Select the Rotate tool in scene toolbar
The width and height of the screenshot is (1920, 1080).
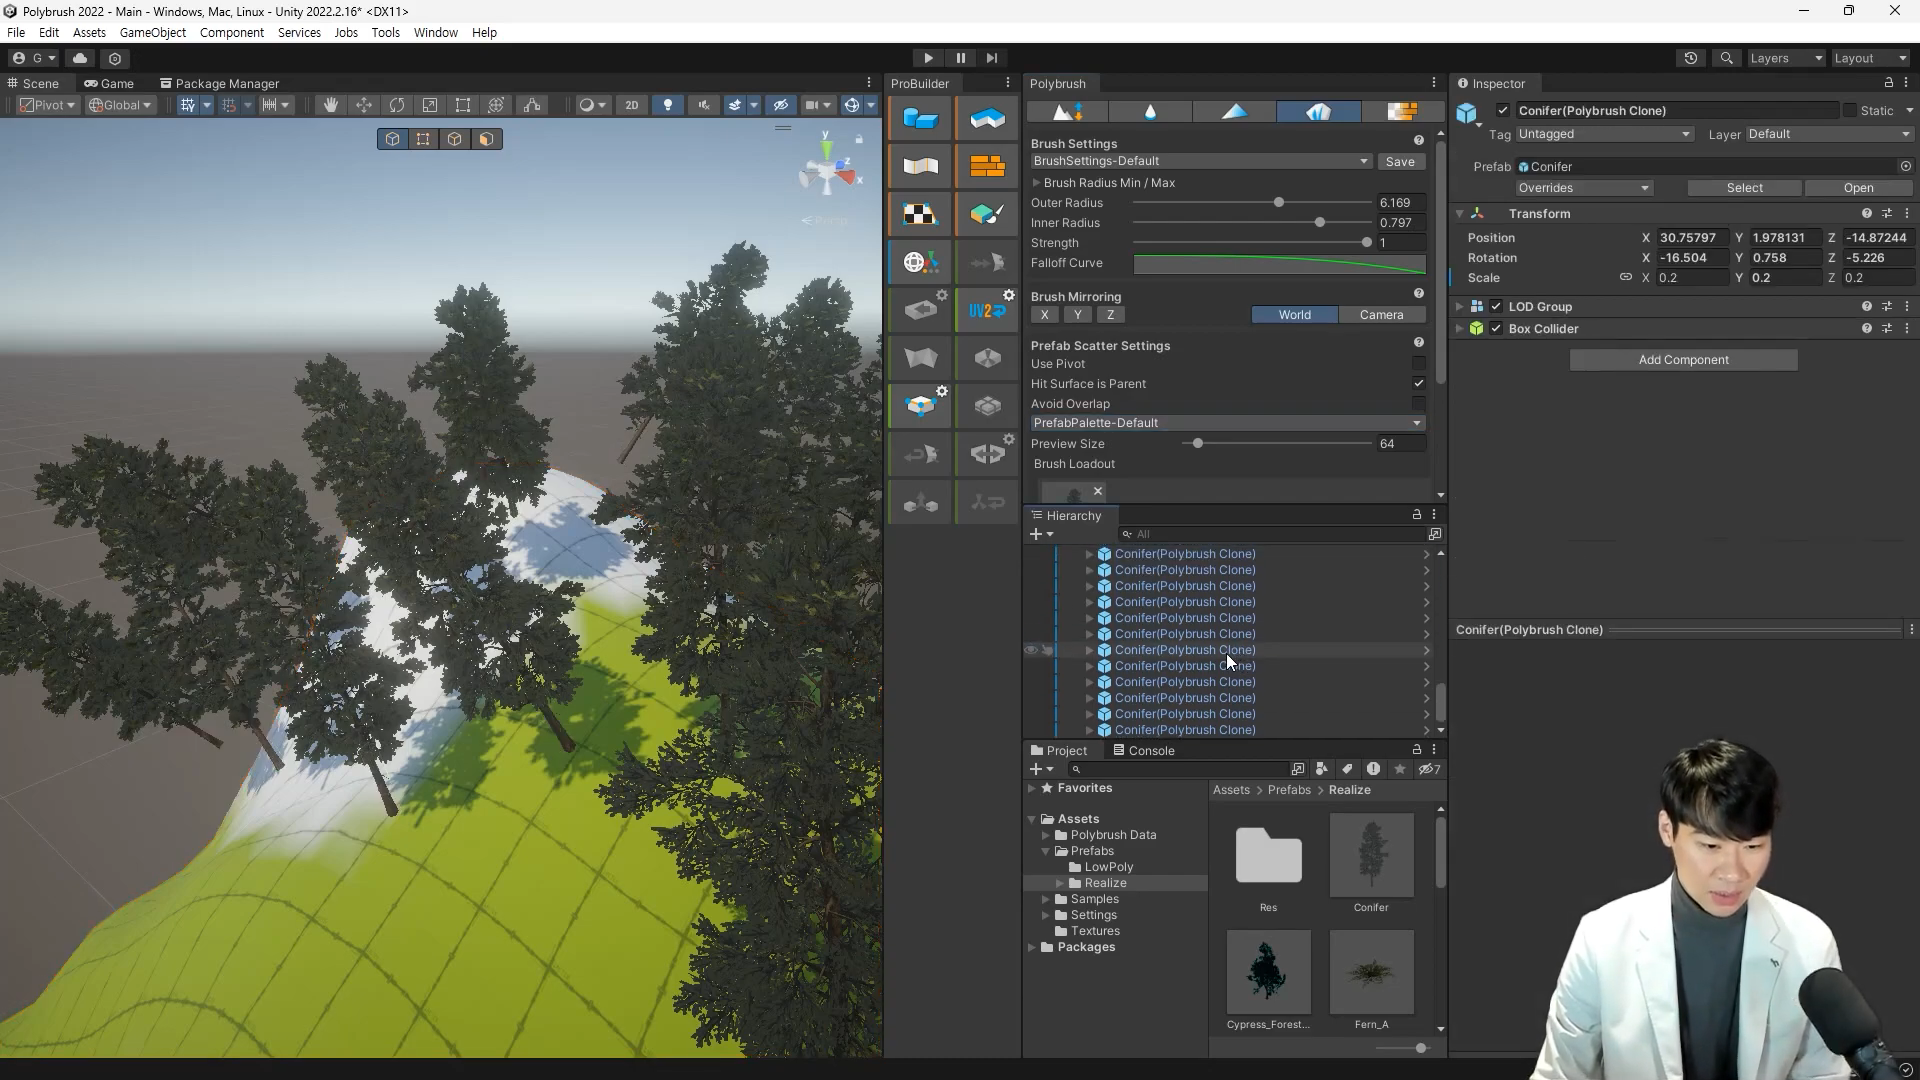[397, 105]
